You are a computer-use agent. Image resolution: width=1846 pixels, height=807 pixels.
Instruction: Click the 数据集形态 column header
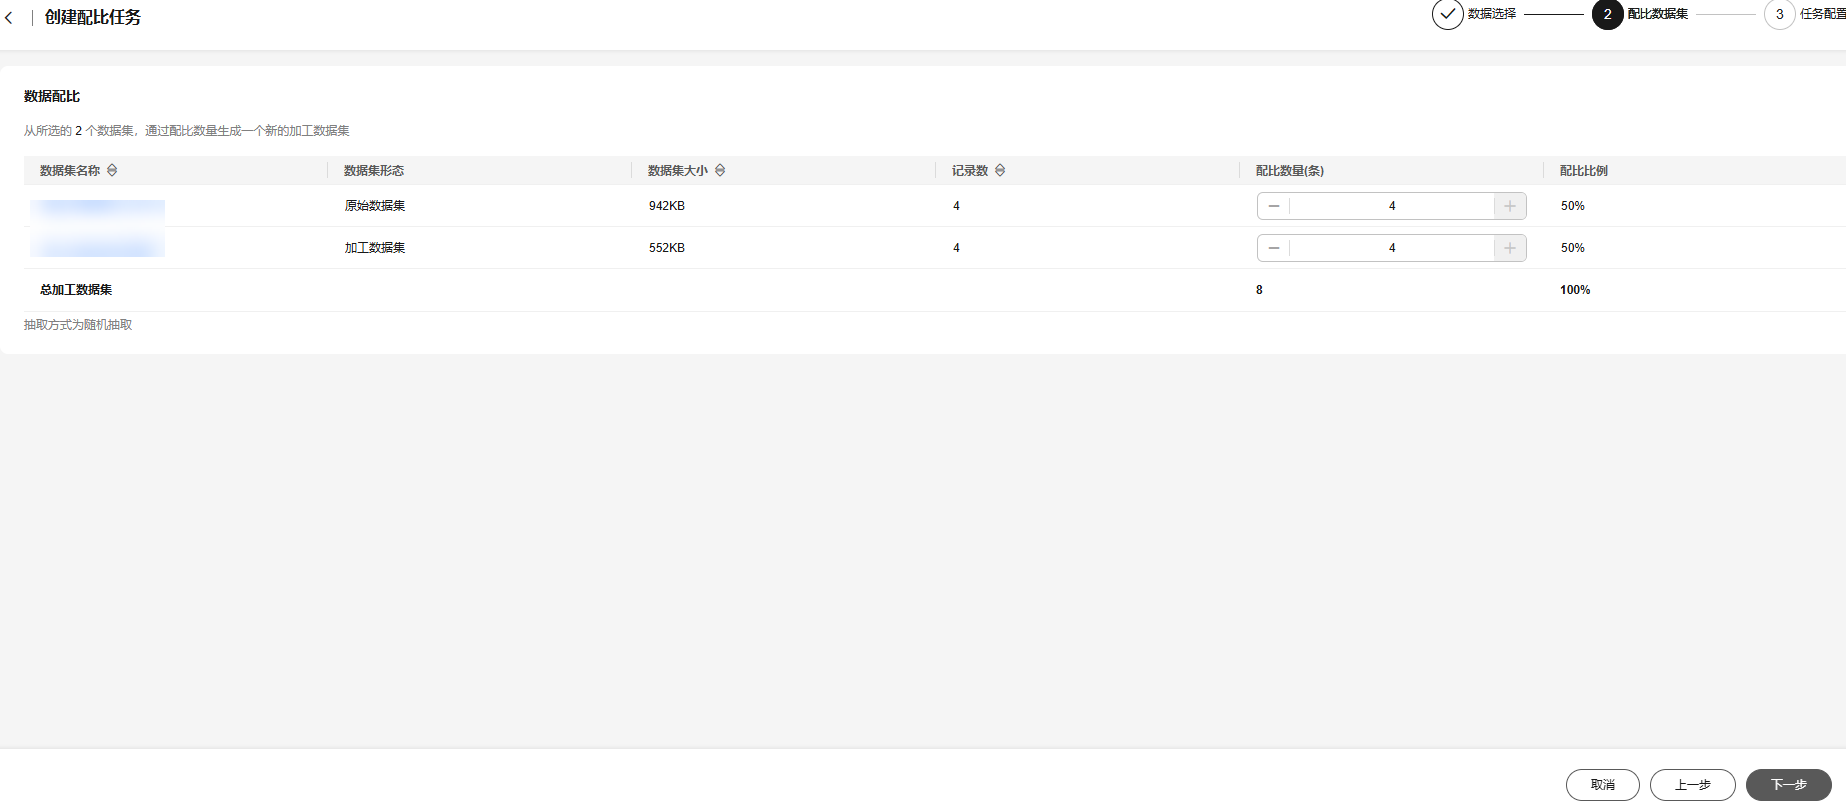(x=374, y=170)
